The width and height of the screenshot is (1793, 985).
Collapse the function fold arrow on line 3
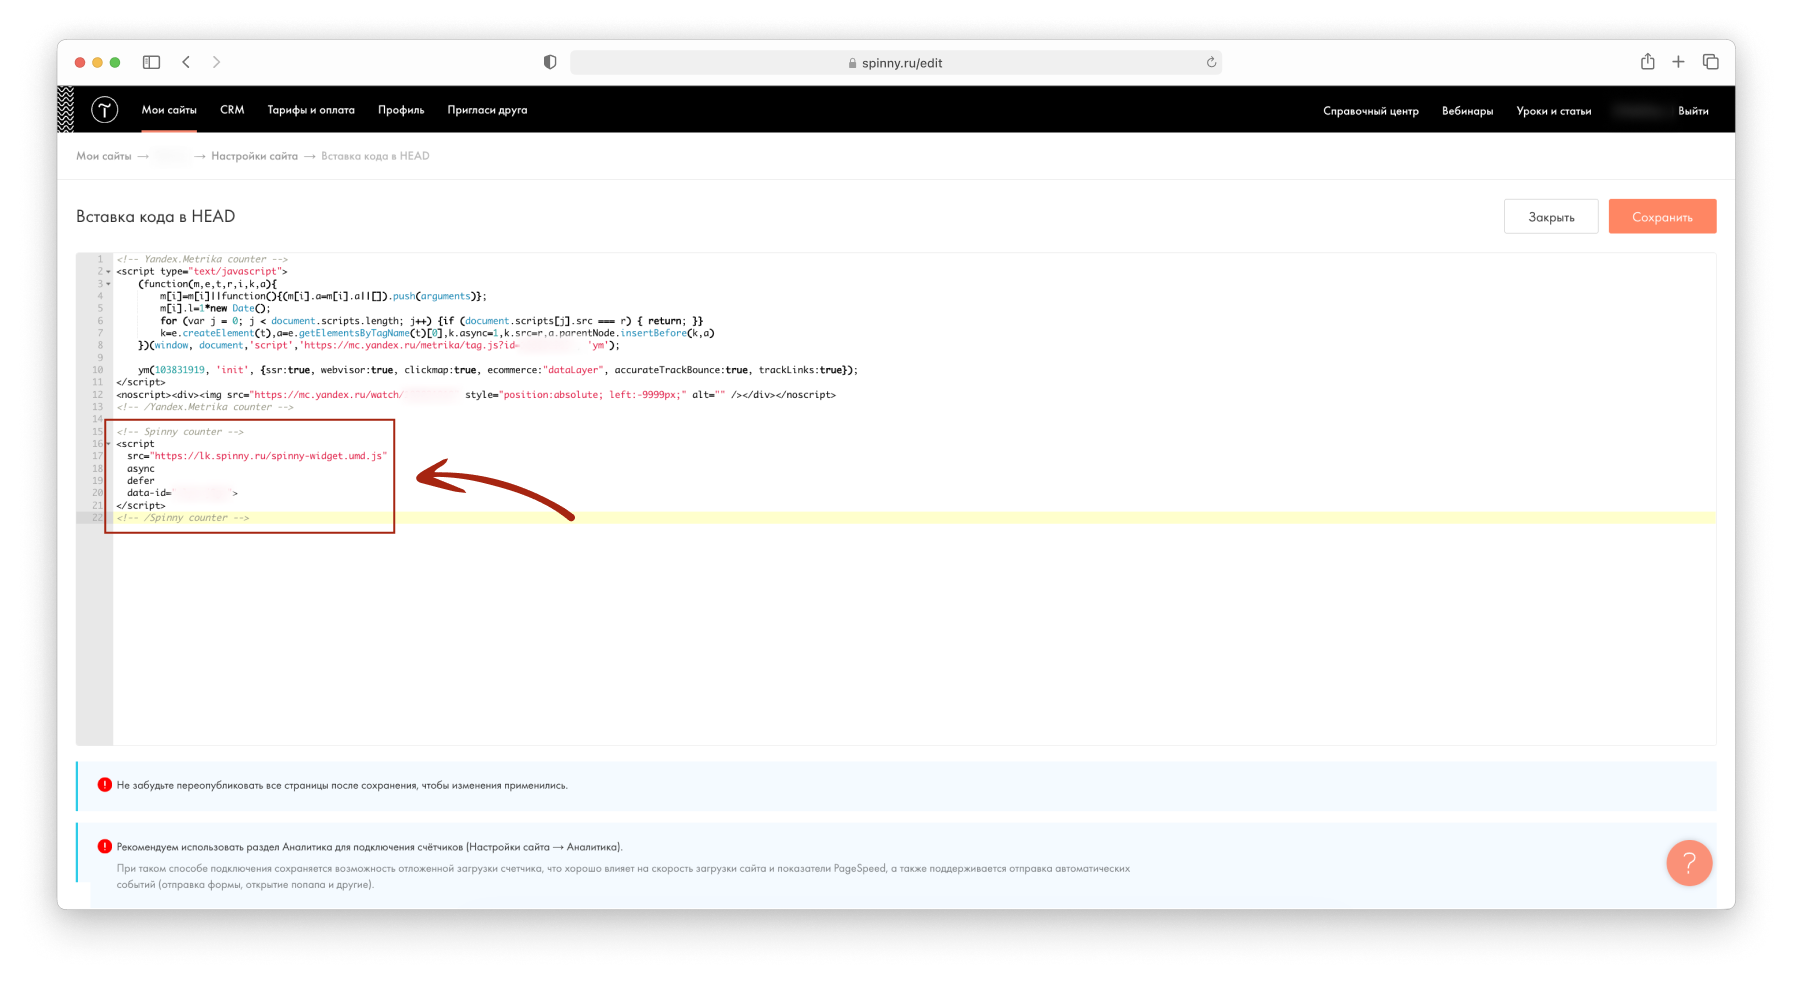pyautogui.click(x=108, y=284)
